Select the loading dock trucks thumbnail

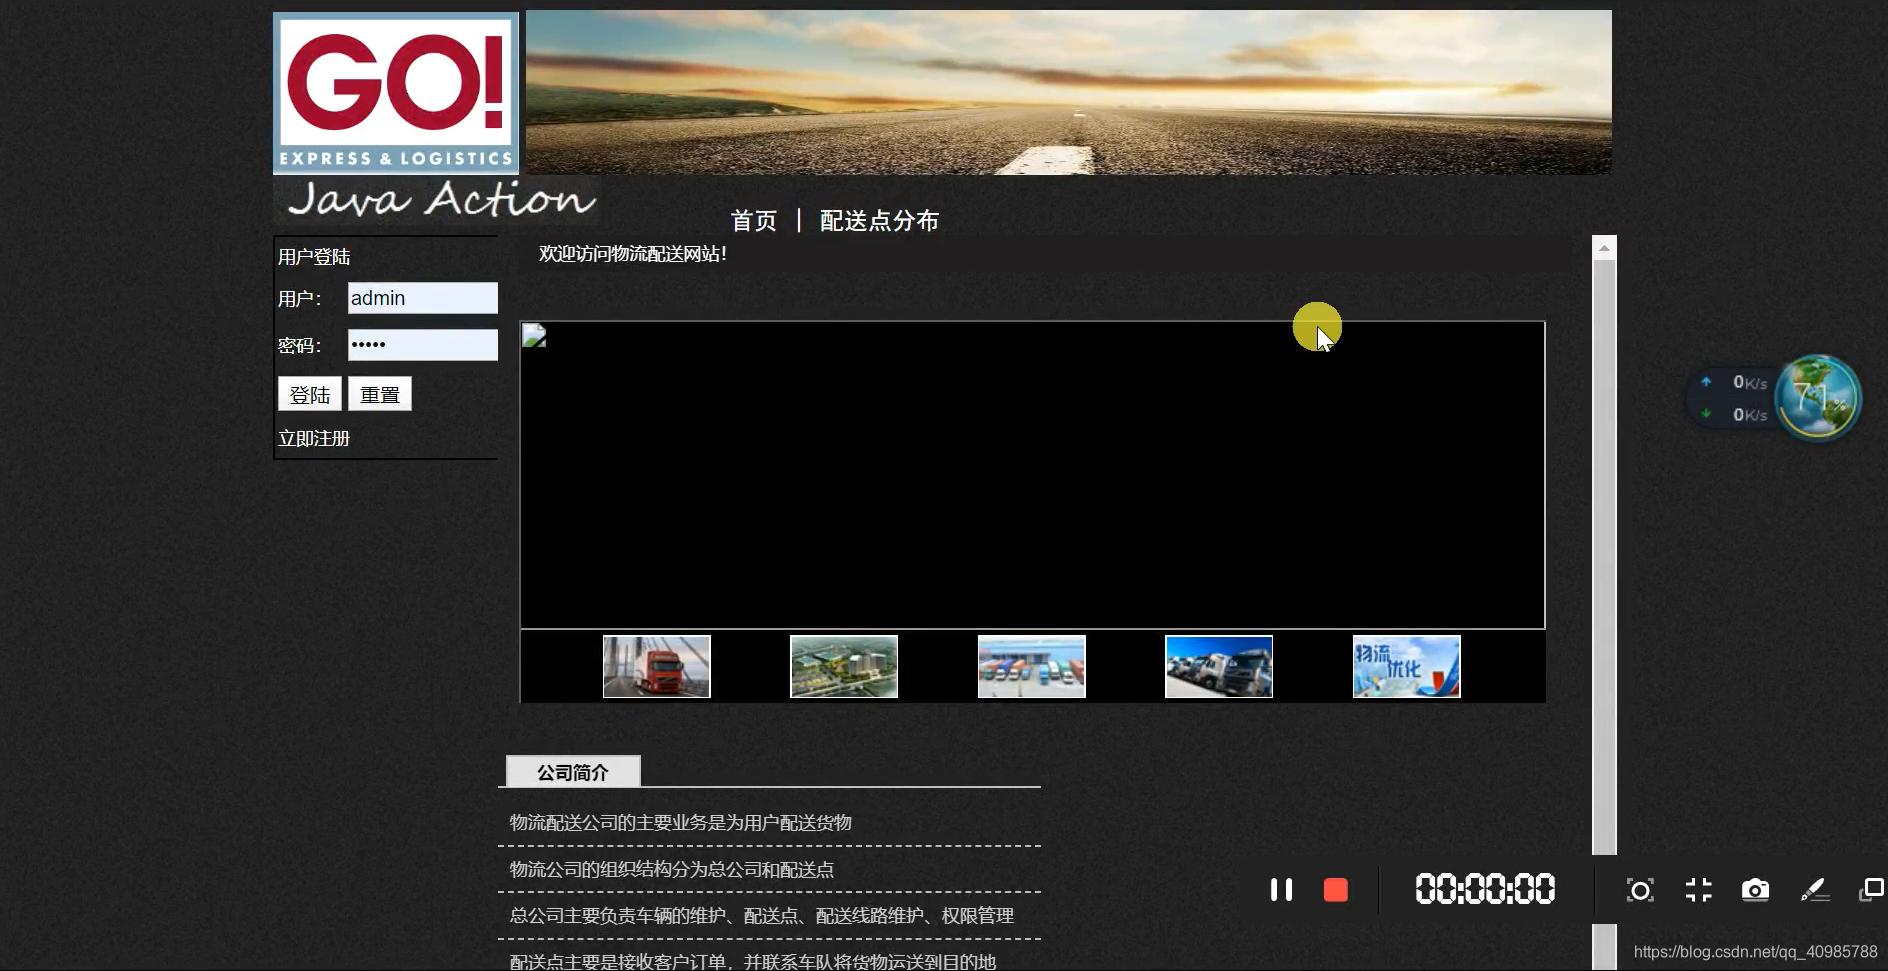pos(1031,666)
